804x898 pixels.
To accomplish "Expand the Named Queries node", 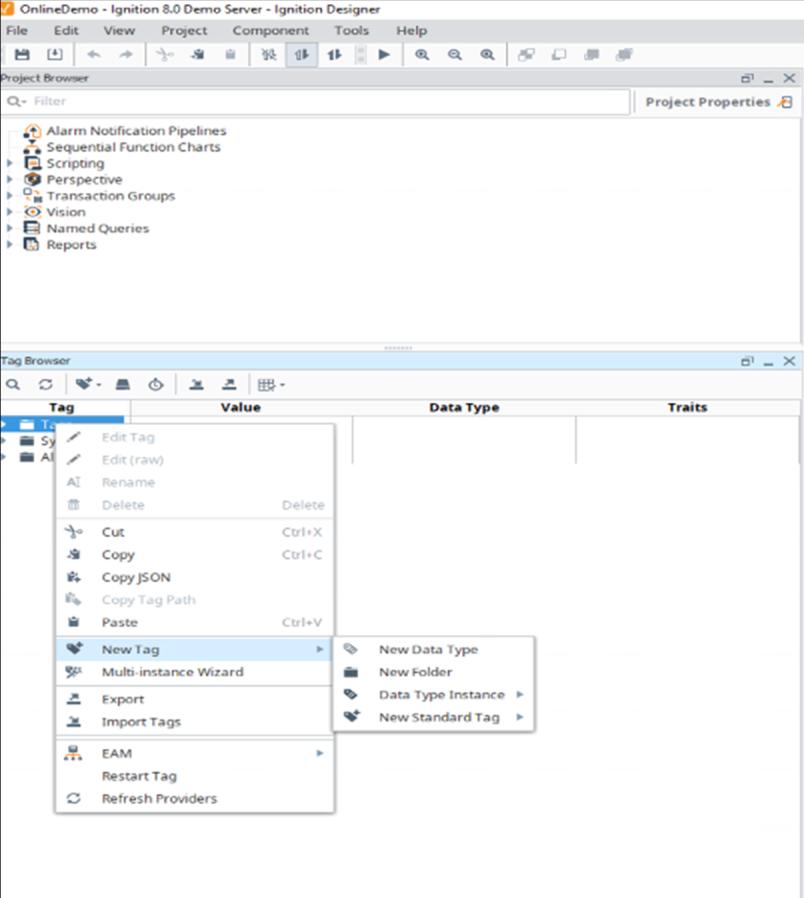I will [x=9, y=228].
